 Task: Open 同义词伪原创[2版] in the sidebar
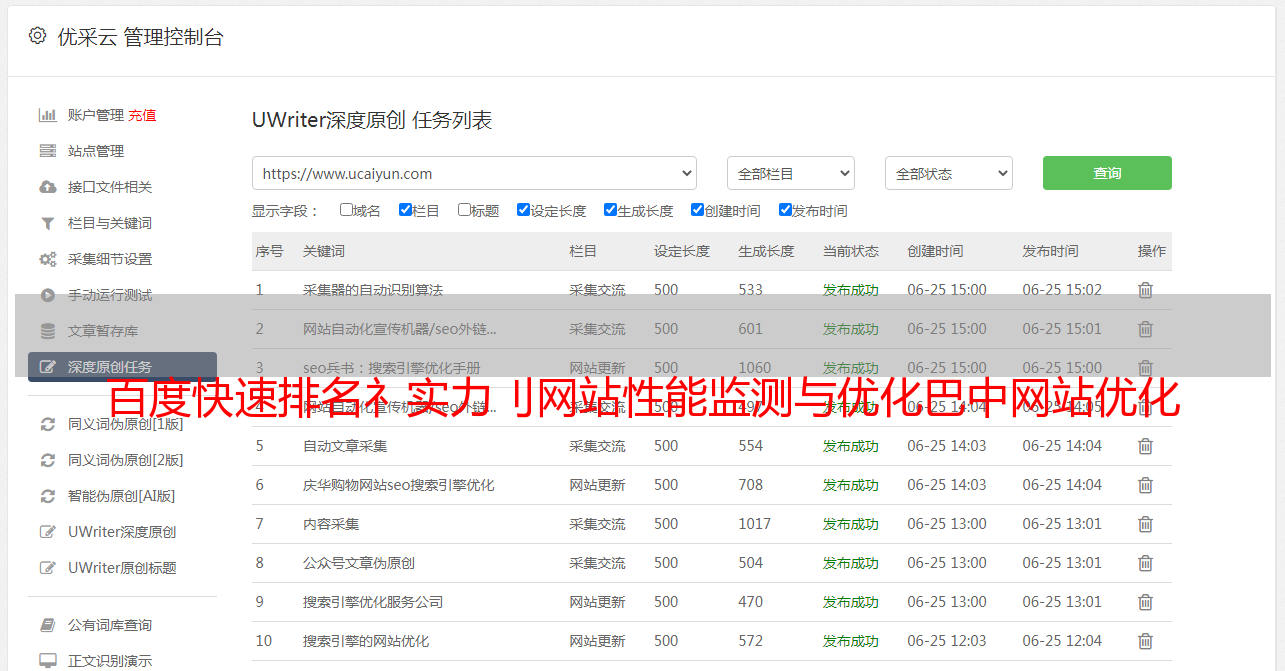(x=125, y=460)
